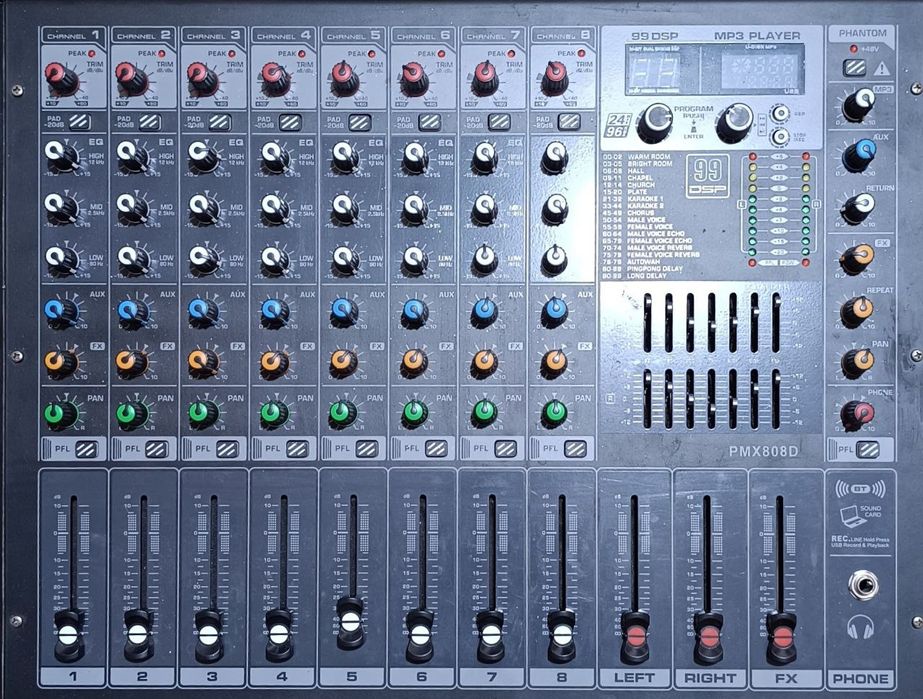923x699 pixels.
Task: Click Channel 6 TRIM knob
Action: point(416,78)
